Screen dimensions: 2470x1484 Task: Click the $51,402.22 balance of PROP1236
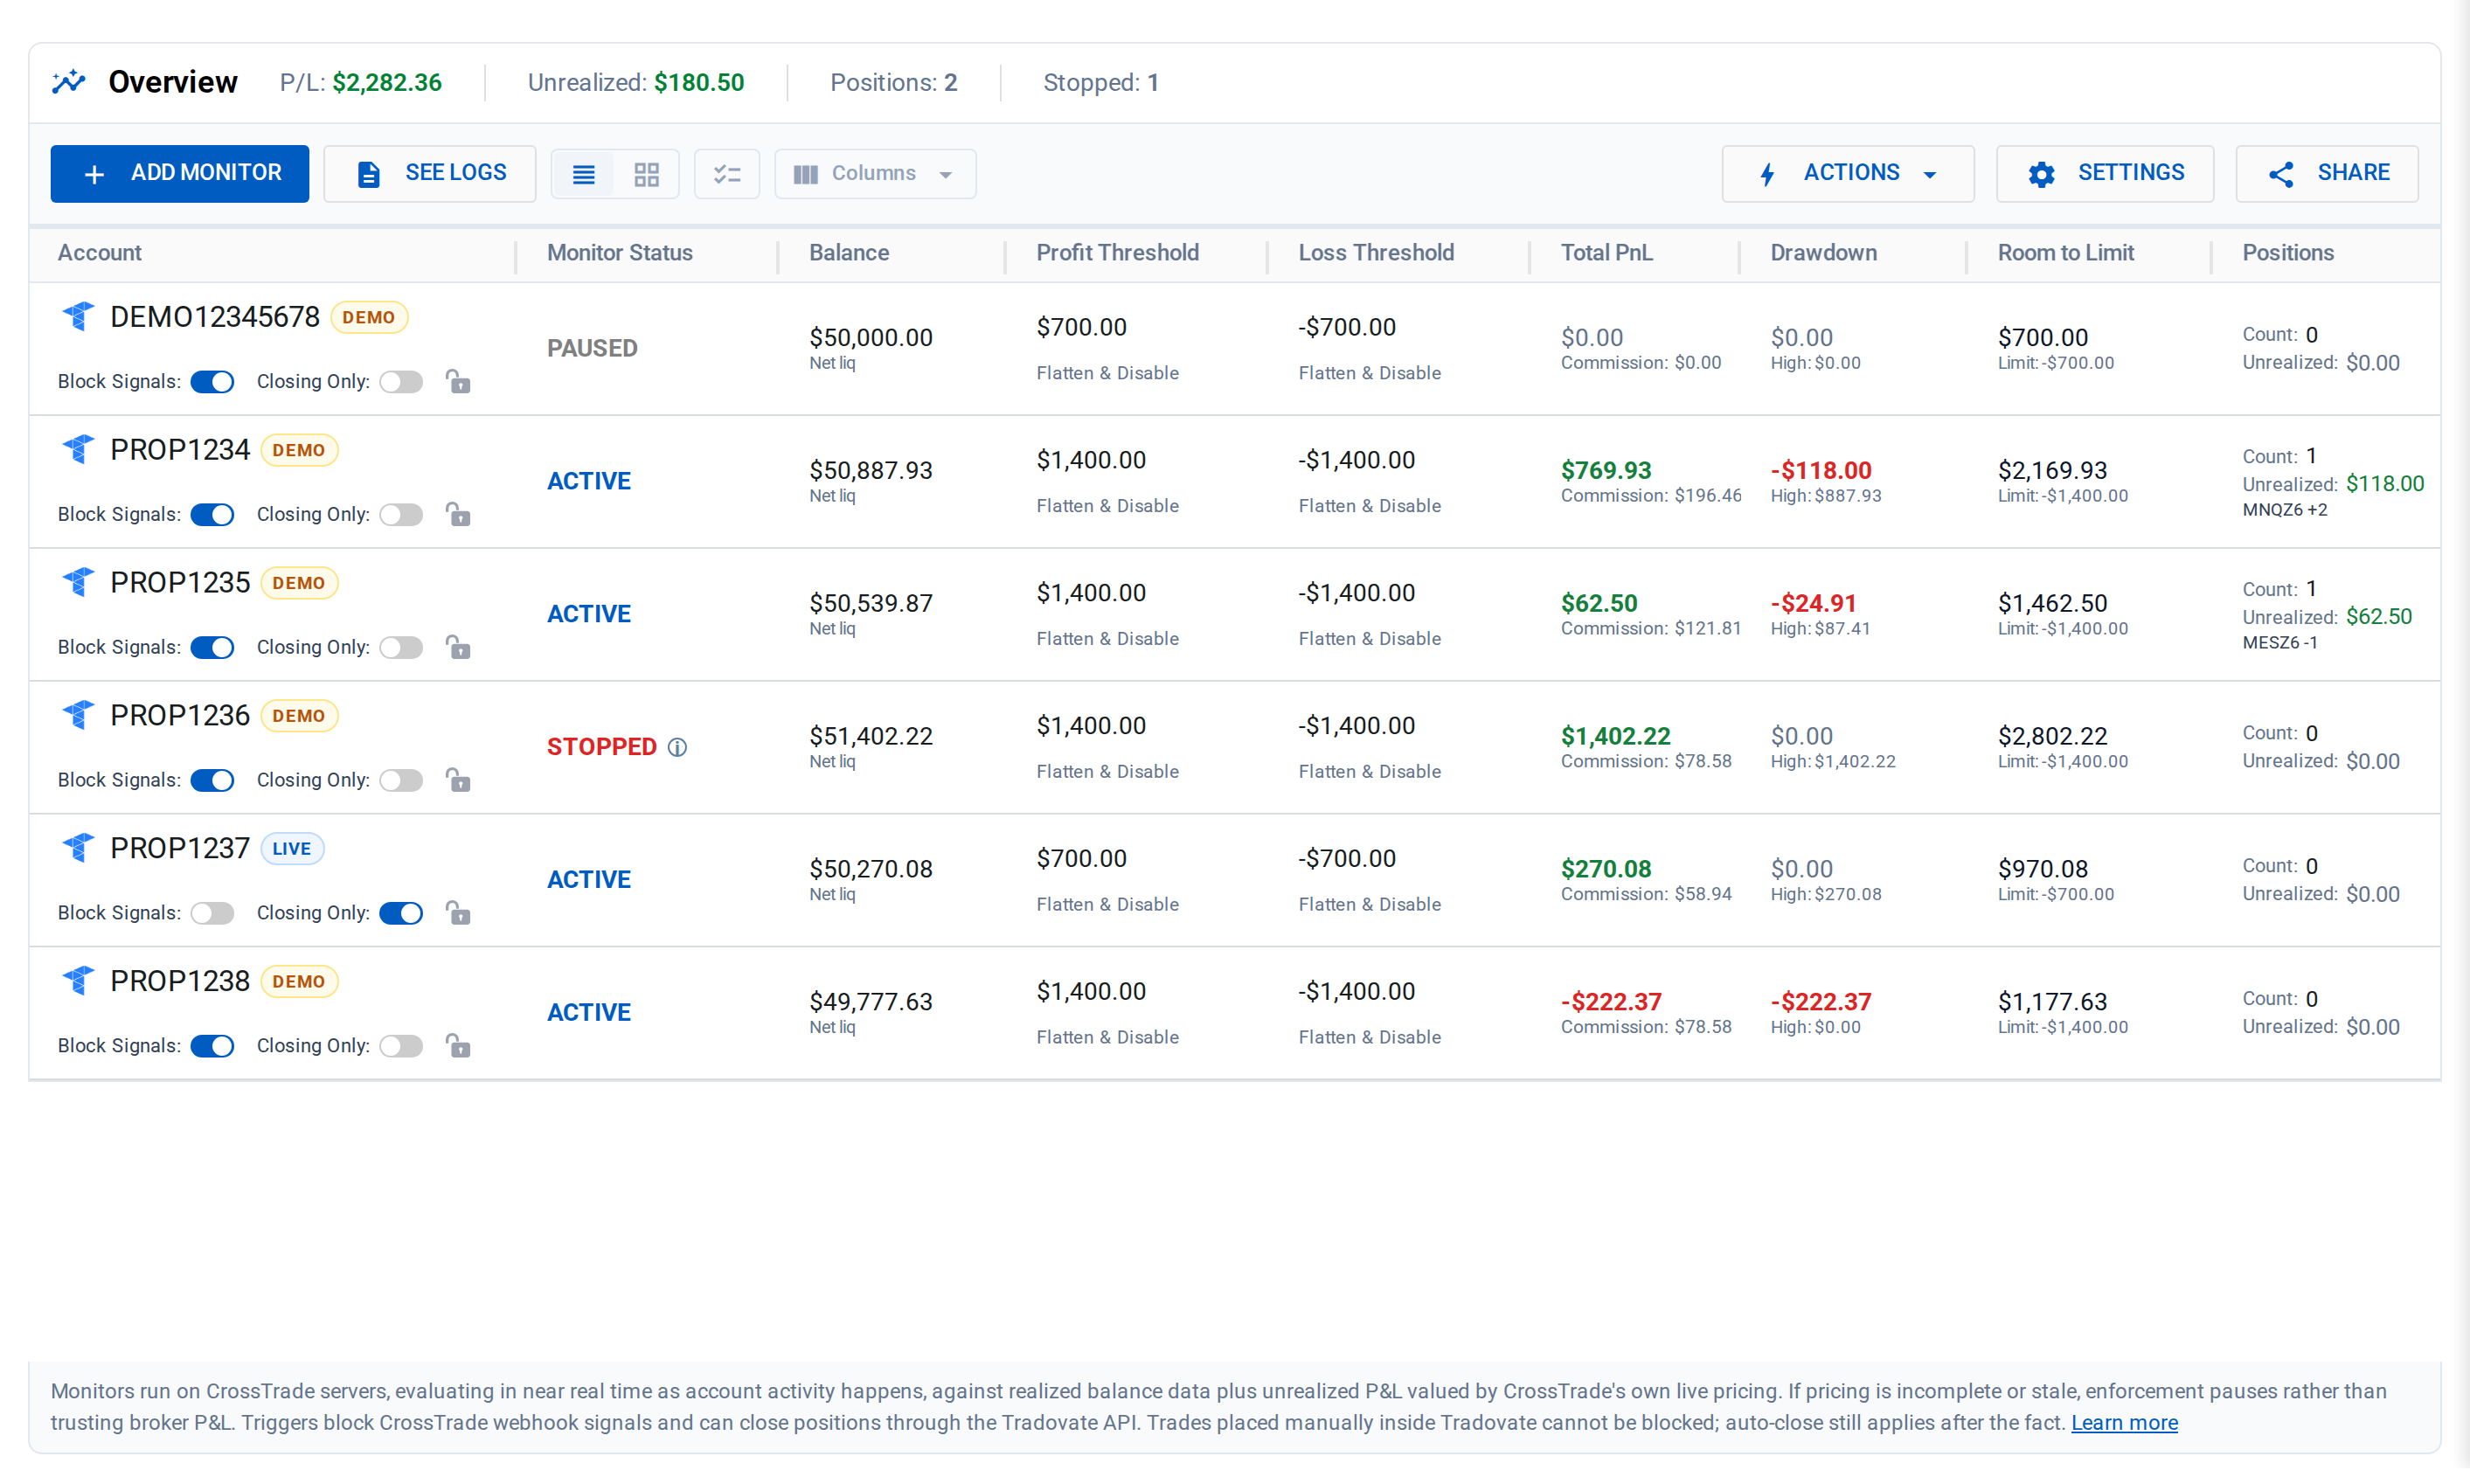point(870,736)
